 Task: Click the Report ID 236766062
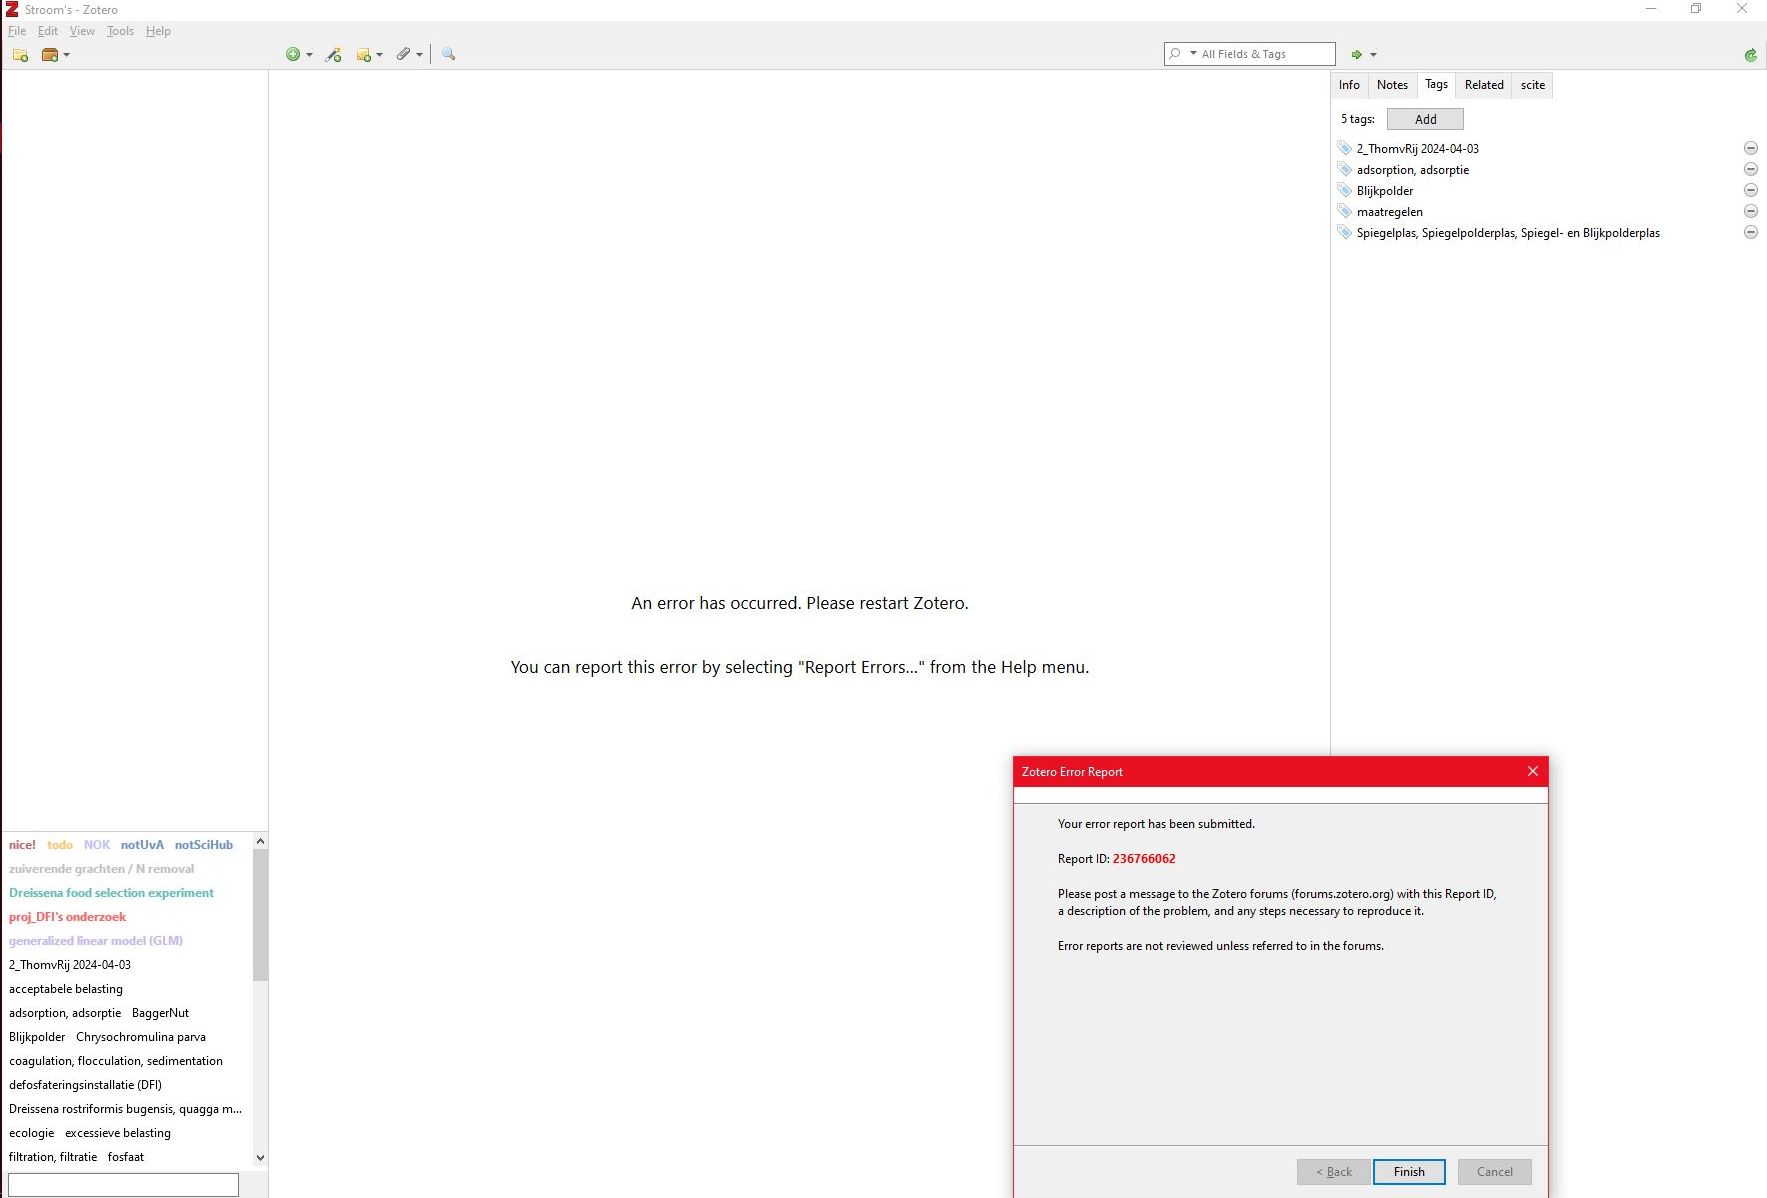coord(1144,859)
